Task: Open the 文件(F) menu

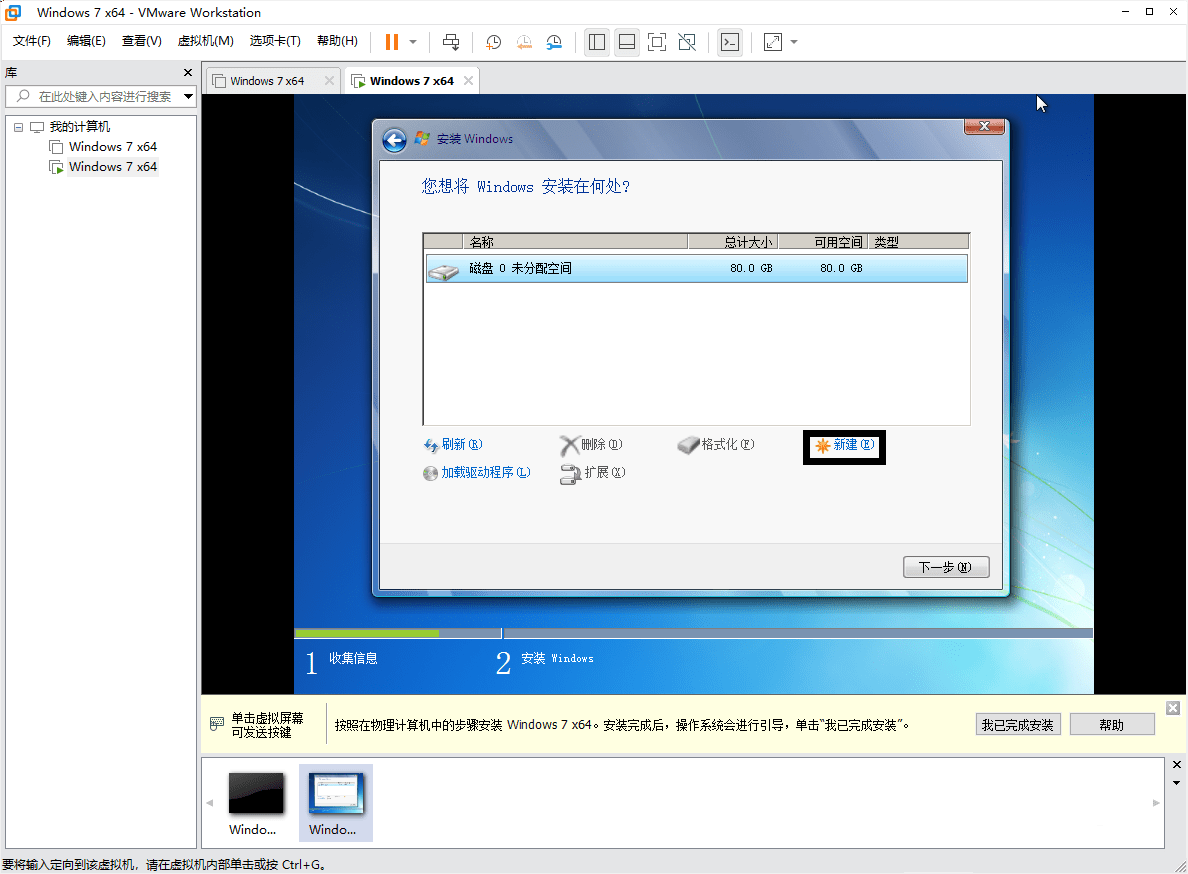Action: point(32,41)
